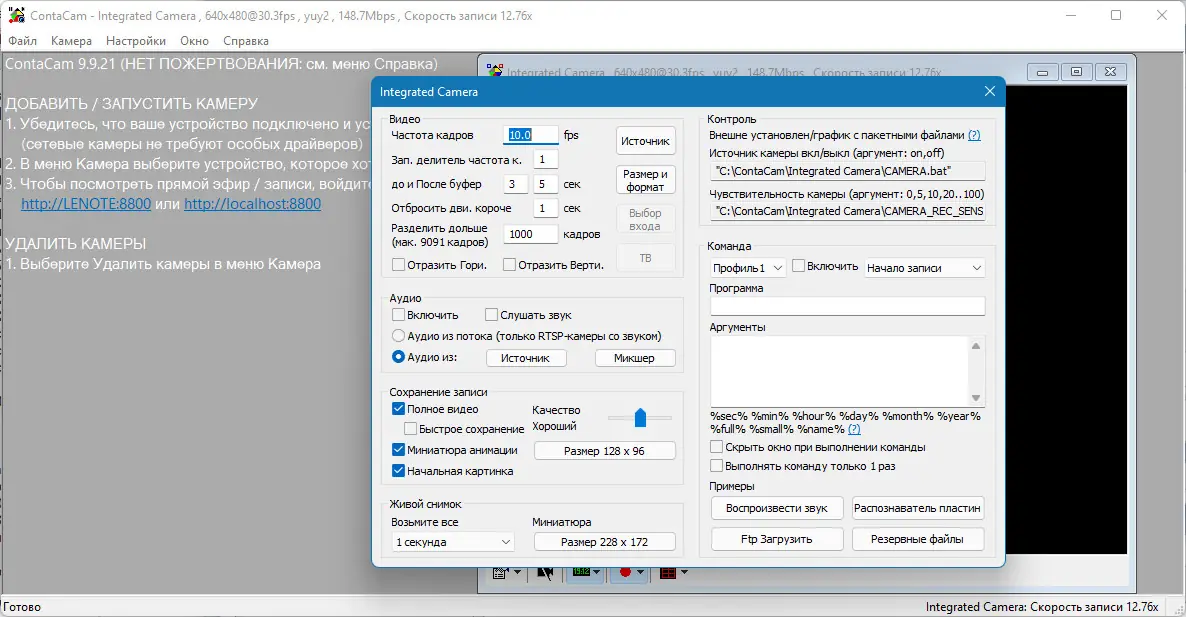Toggle the green 19:12 time overlay icon
Image resolution: width=1186 pixels, height=617 pixels.
pyautogui.click(x=581, y=572)
